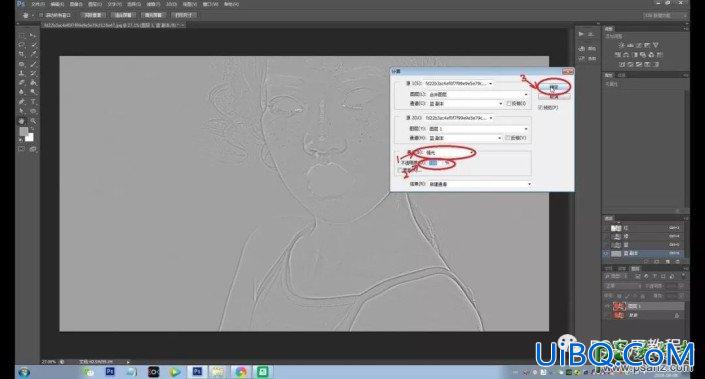Click background color swatch

click(29, 137)
